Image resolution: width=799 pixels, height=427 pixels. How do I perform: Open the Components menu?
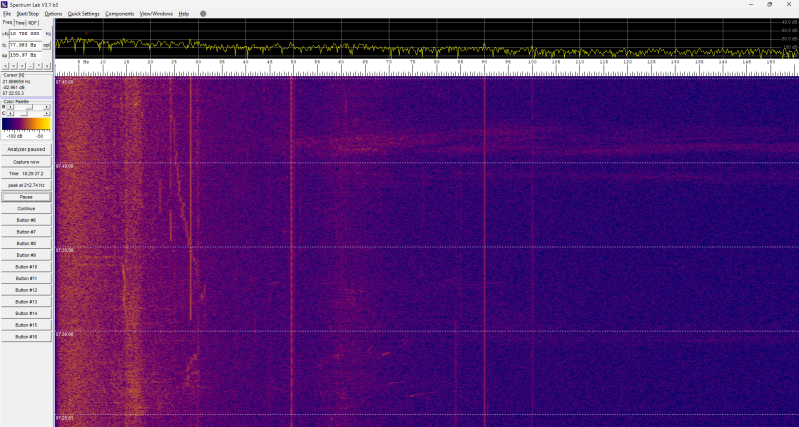[x=120, y=14]
